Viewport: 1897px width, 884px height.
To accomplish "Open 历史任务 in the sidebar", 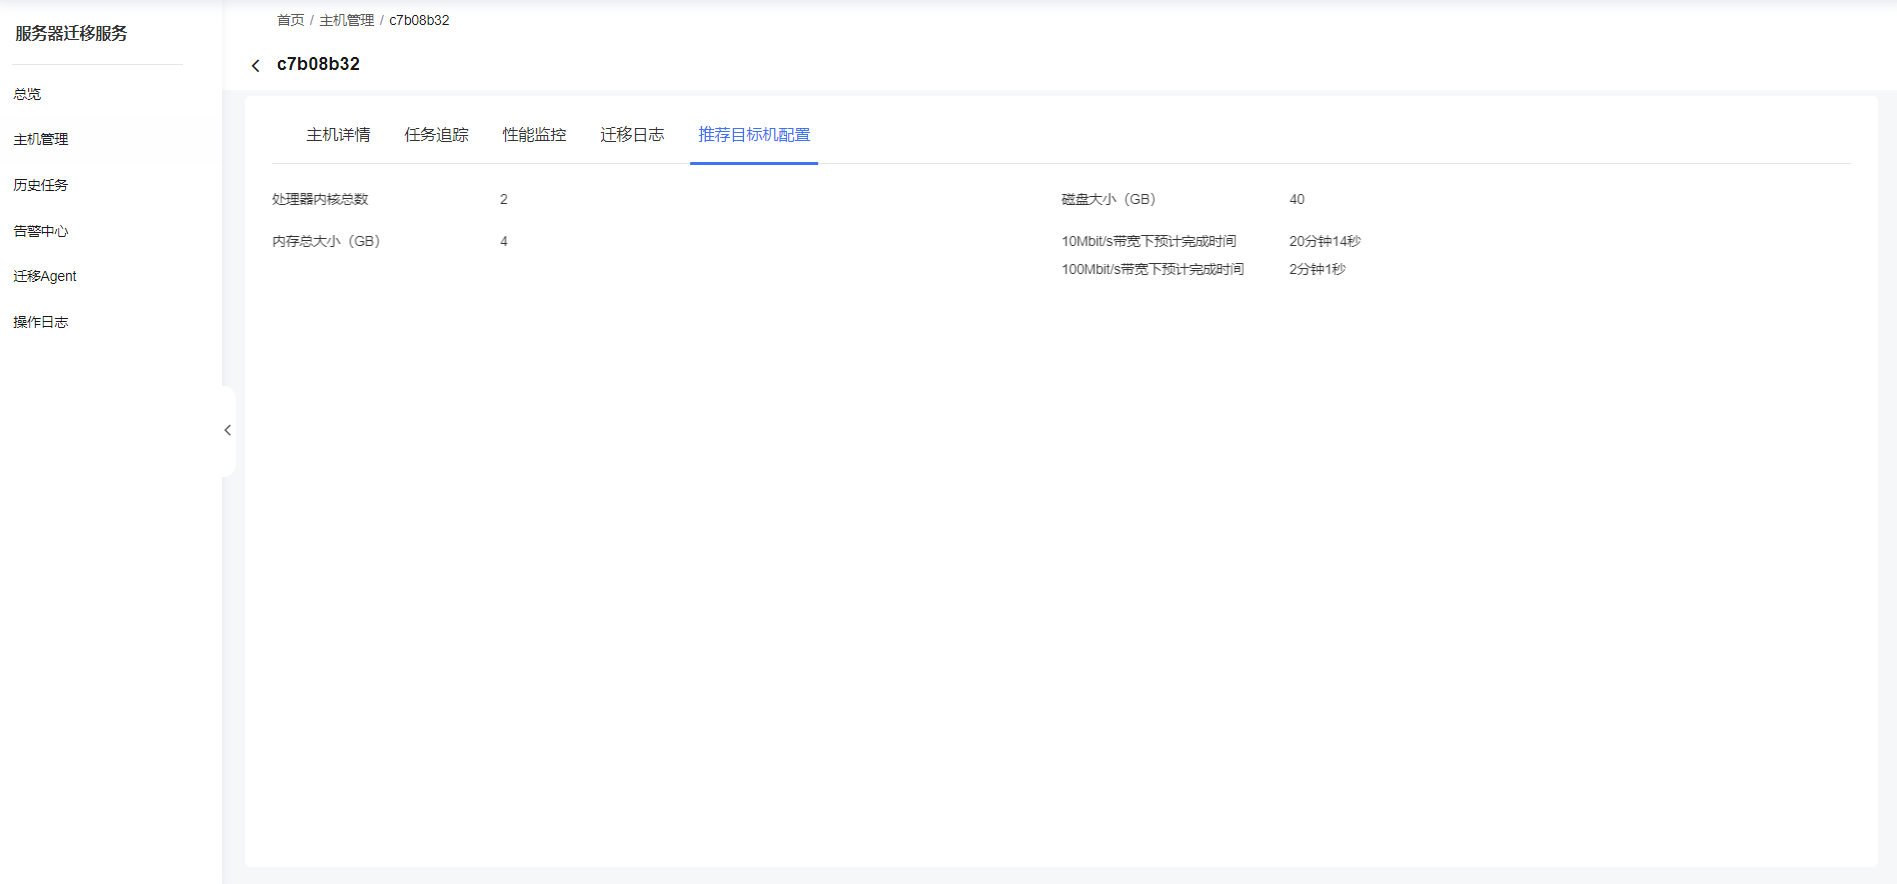I will [x=41, y=185].
